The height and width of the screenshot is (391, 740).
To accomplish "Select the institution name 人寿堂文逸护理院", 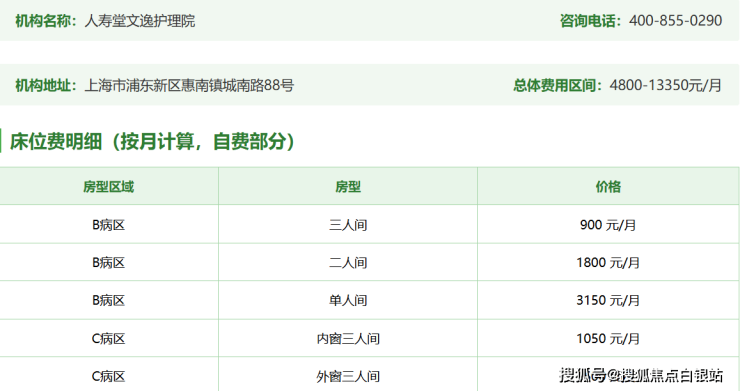I will 140,21.
